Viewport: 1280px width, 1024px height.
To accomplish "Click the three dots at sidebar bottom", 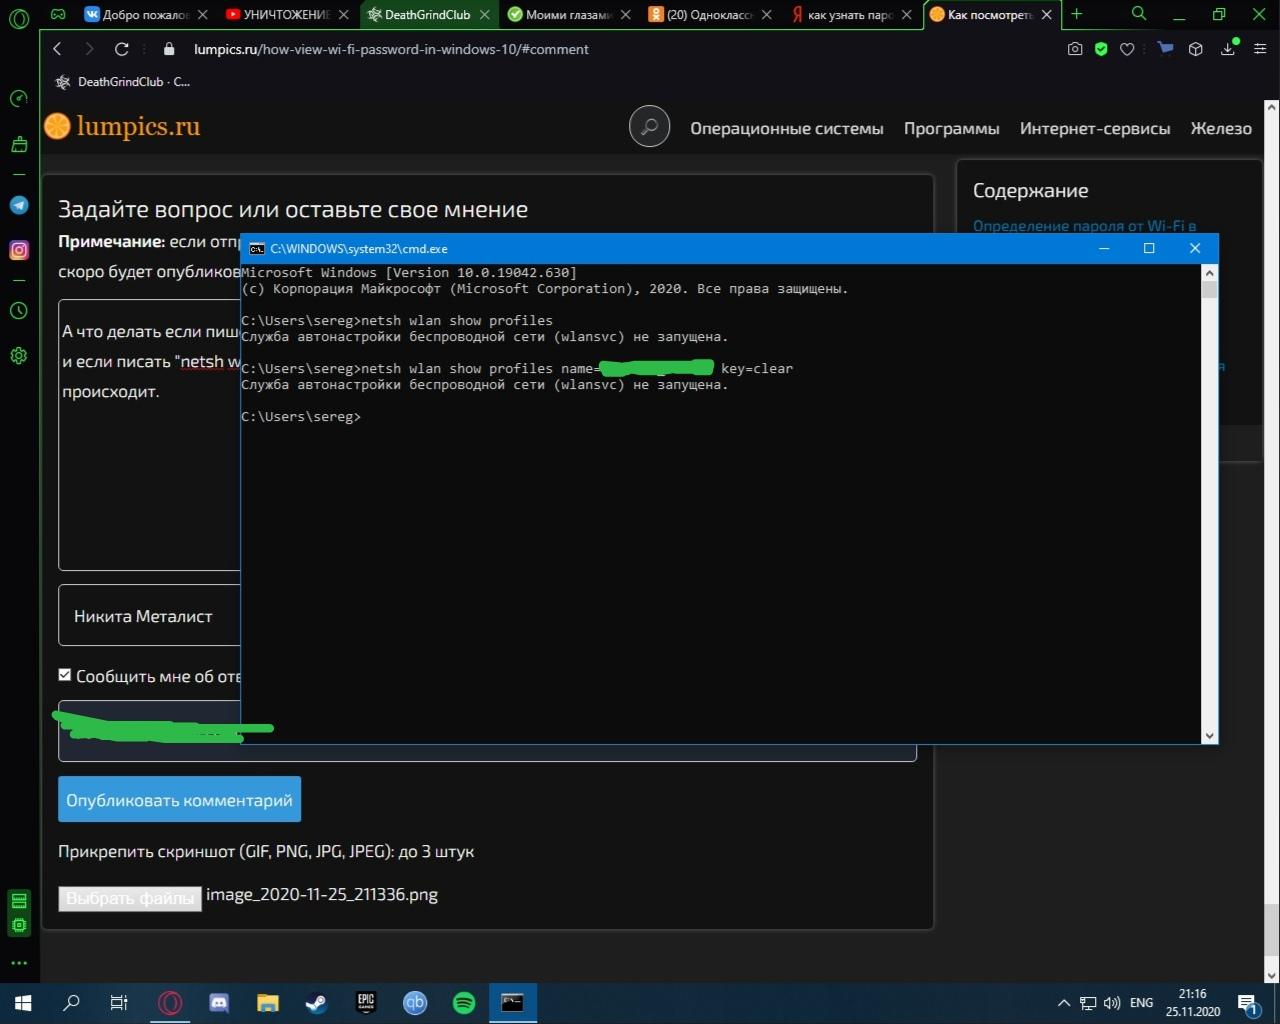I will [18, 963].
